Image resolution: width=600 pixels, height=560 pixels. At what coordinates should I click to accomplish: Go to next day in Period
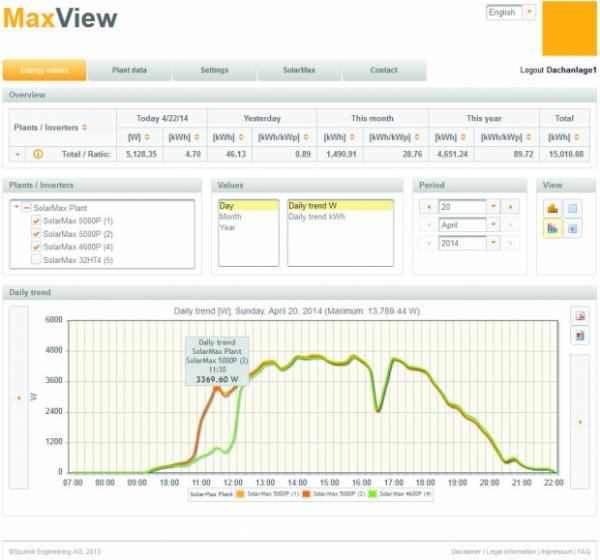(x=510, y=207)
